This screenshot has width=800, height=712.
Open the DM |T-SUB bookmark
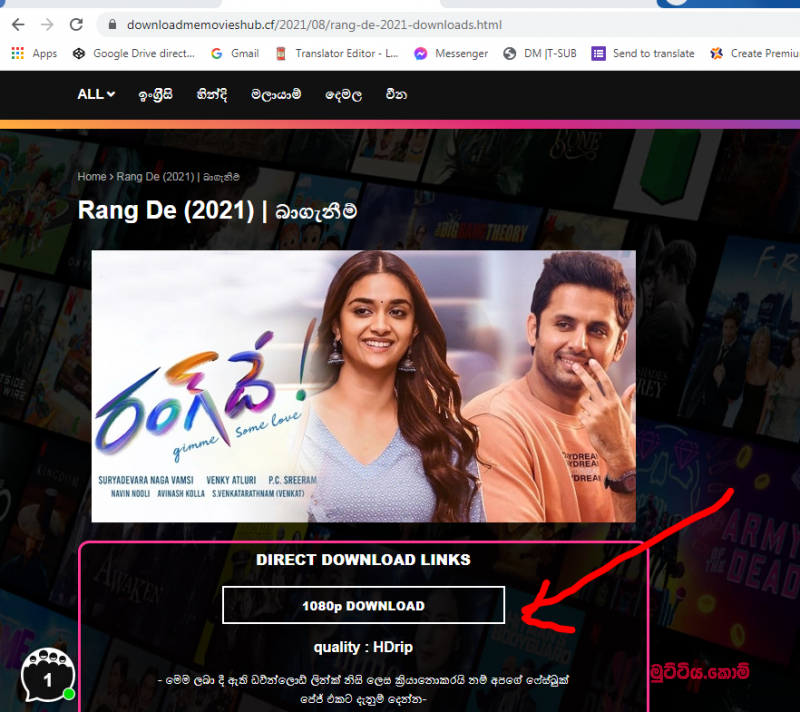click(x=540, y=53)
